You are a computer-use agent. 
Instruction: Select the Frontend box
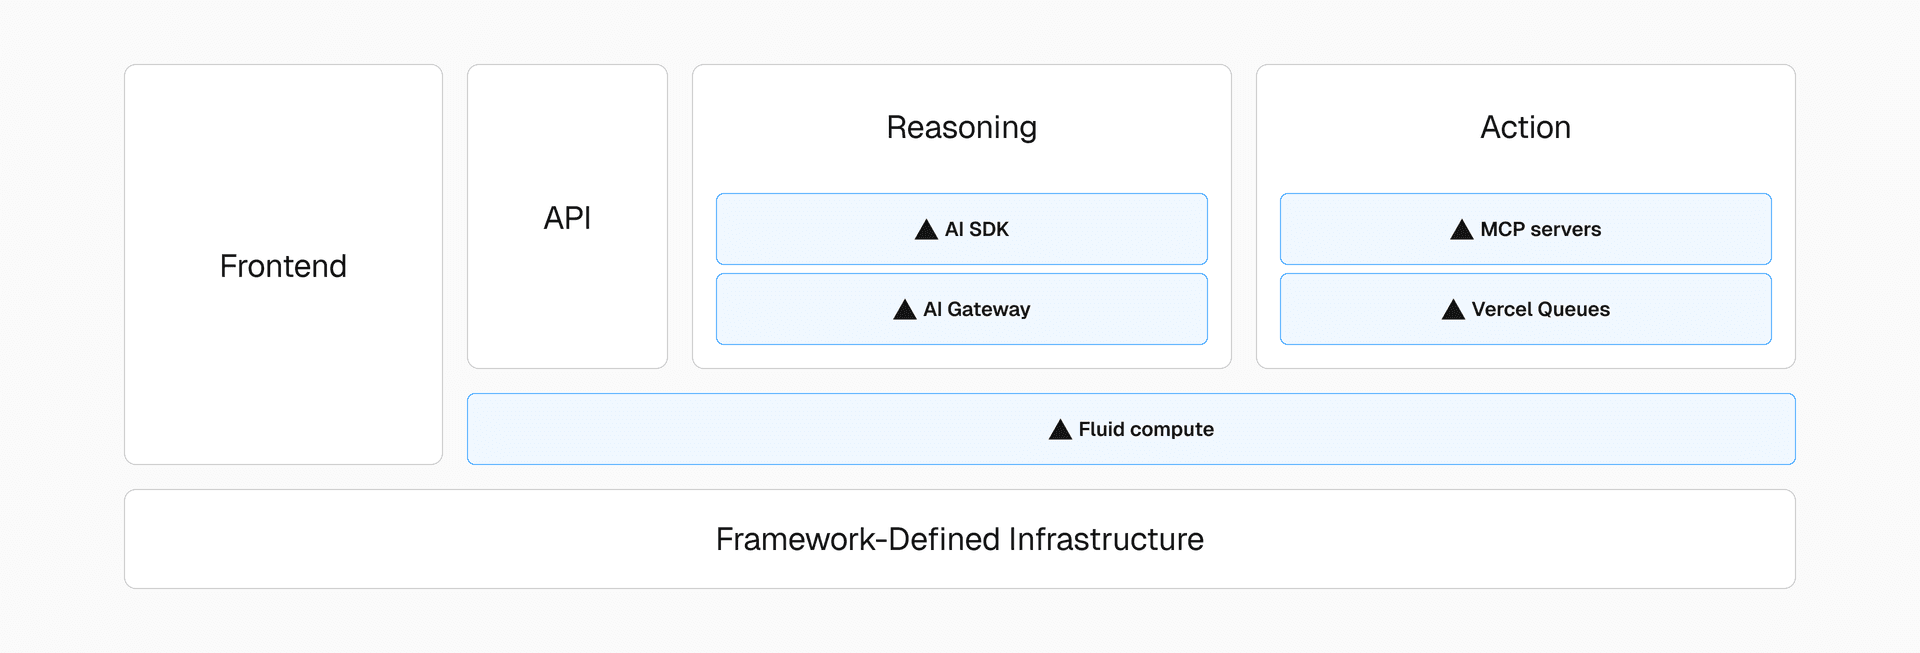283,266
